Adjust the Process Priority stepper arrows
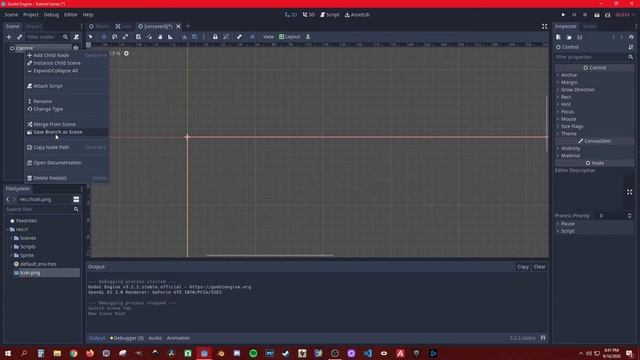The height and width of the screenshot is (360, 640). point(629,216)
